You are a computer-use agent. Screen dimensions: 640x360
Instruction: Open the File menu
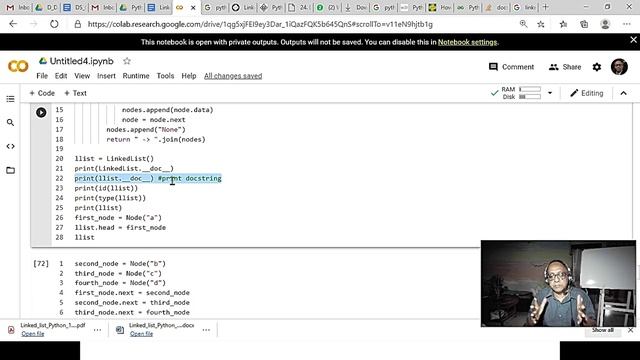pyautogui.click(x=42, y=76)
